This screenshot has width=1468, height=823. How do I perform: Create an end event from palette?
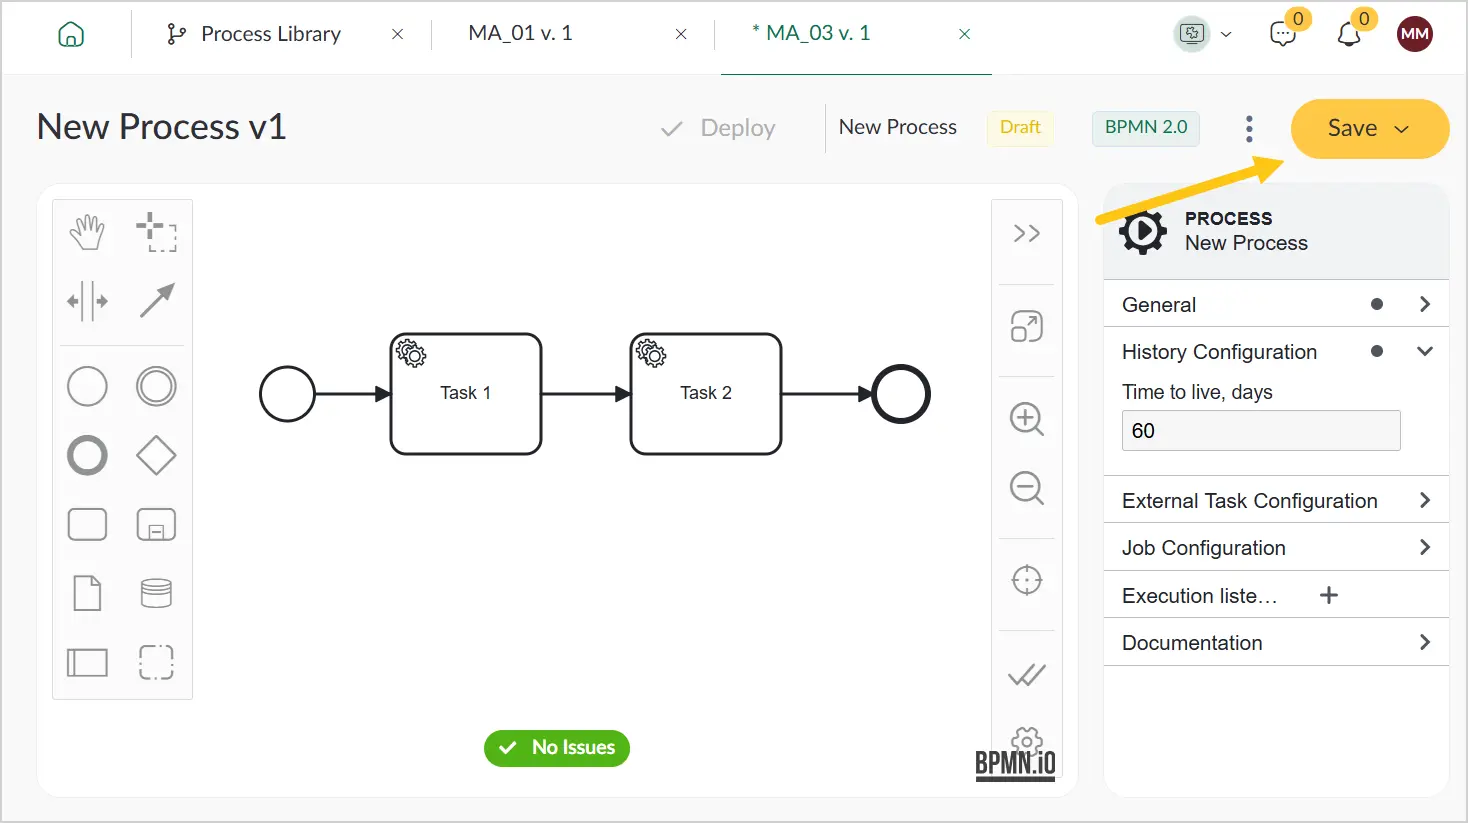[x=87, y=455]
